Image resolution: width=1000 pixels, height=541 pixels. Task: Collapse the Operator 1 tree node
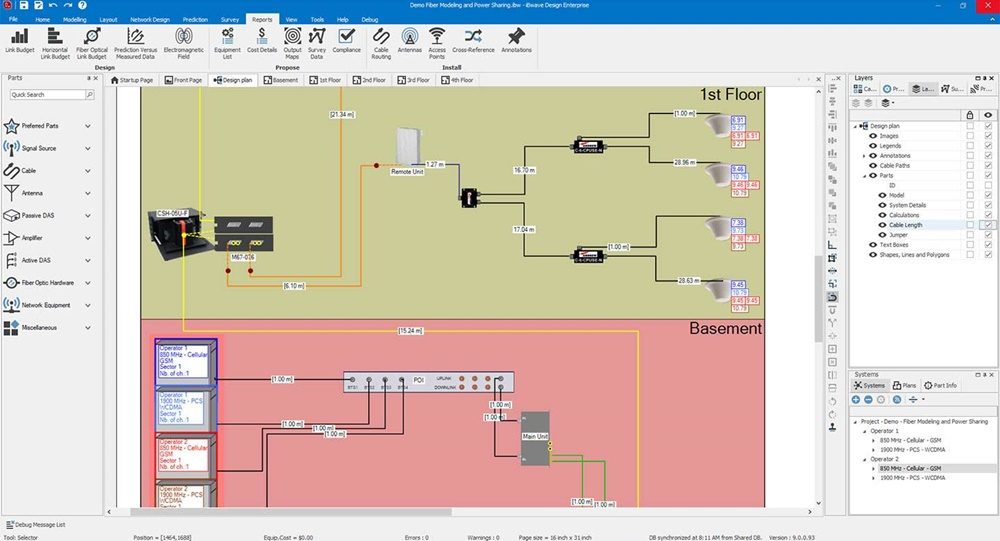coord(865,431)
